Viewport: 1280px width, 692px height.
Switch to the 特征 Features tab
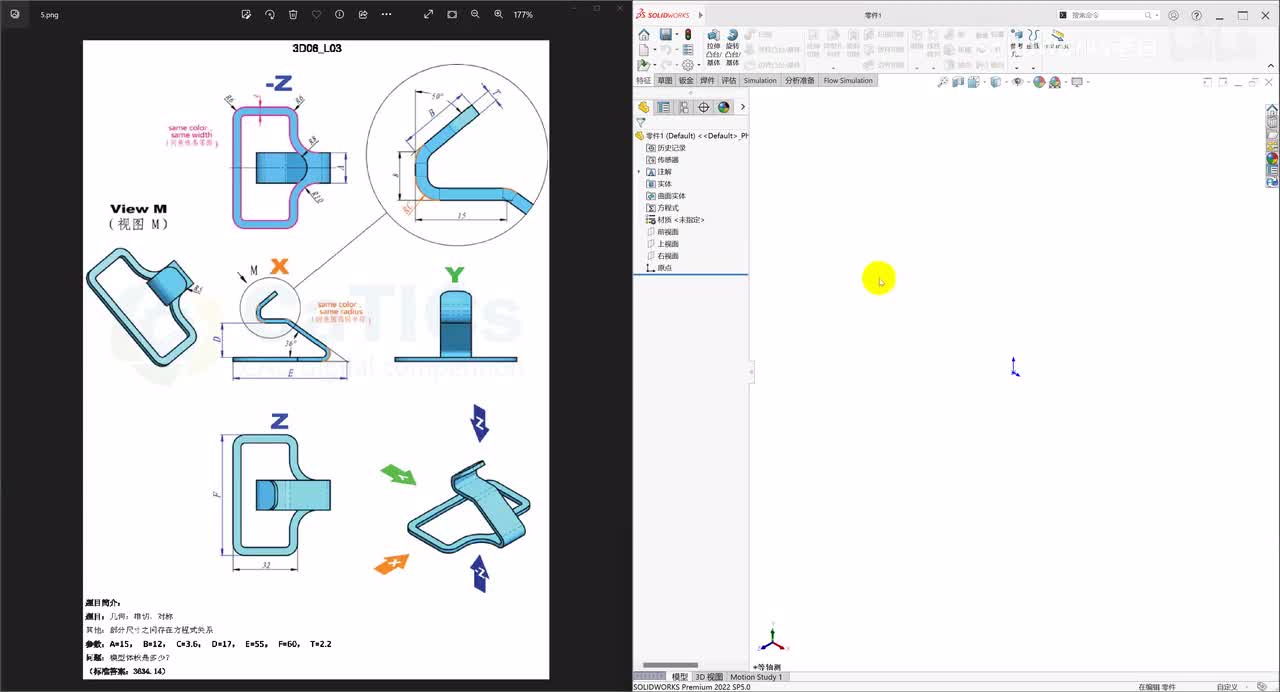coord(643,80)
